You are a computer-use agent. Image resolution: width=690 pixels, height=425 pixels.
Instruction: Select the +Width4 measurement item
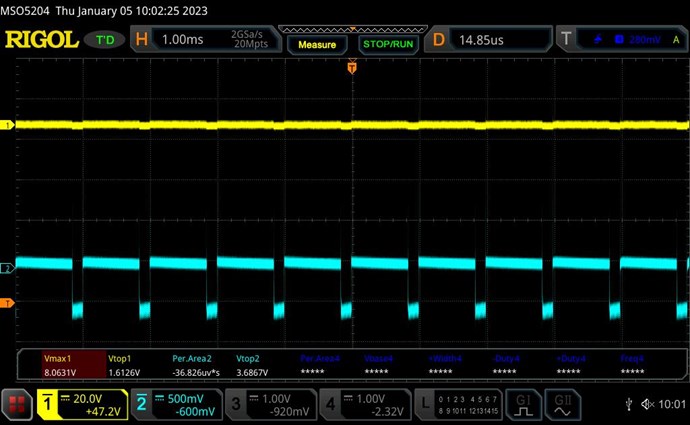click(x=444, y=365)
